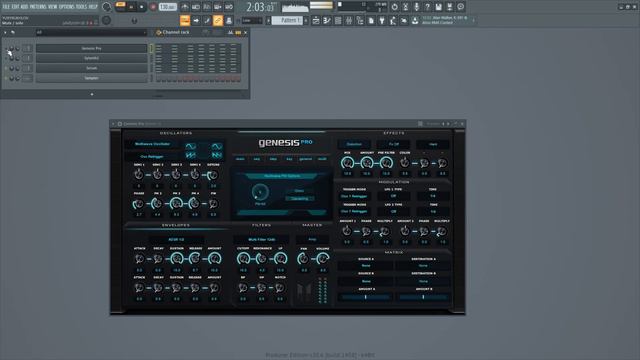Viewport: 640px width, 360px height.
Task: Adjust Genesis Pro channel pan knob
Action: click(x=11, y=49)
